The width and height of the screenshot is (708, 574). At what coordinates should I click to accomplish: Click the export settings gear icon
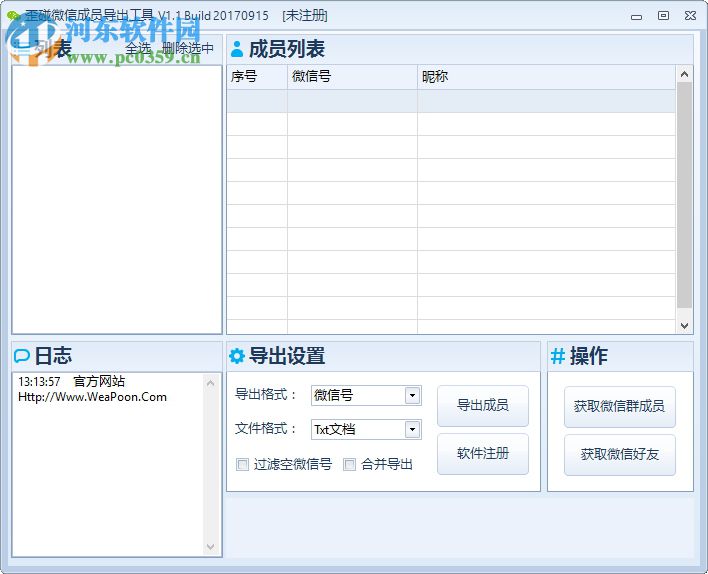click(x=237, y=356)
